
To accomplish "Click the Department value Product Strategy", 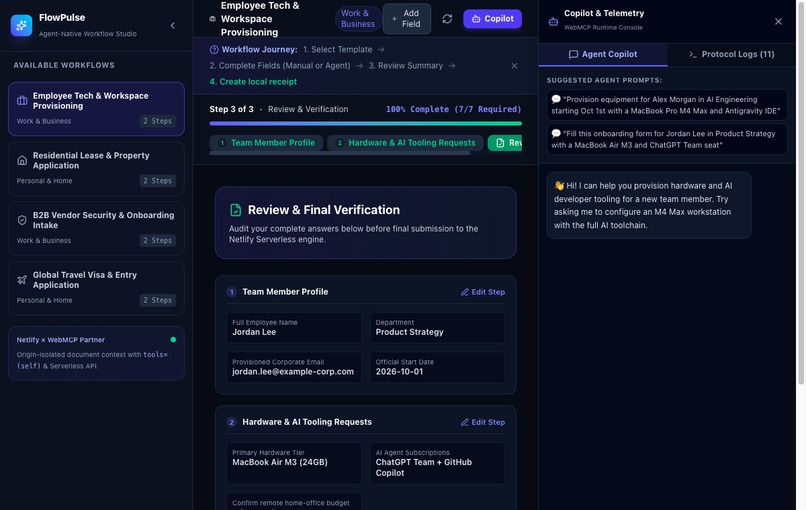I will tap(410, 332).
